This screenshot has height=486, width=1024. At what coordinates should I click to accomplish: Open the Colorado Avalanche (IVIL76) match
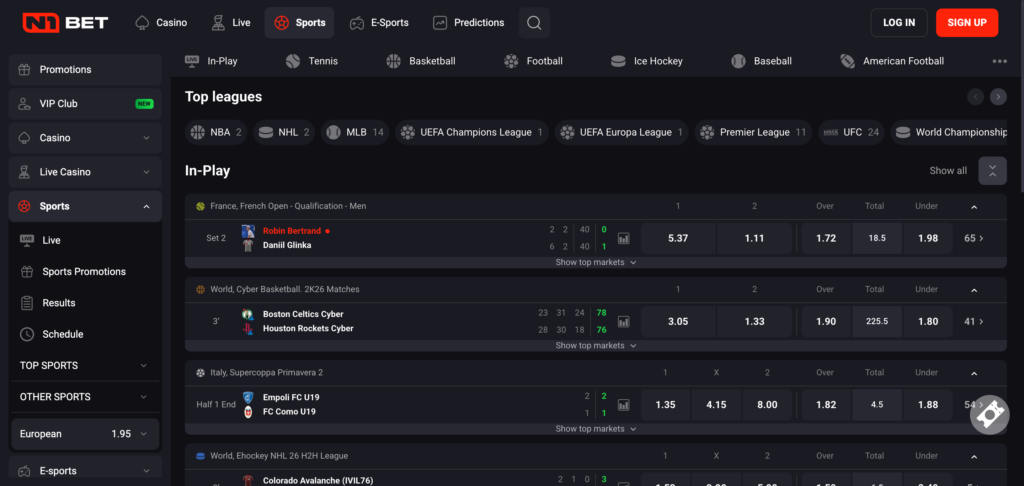coord(317,480)
